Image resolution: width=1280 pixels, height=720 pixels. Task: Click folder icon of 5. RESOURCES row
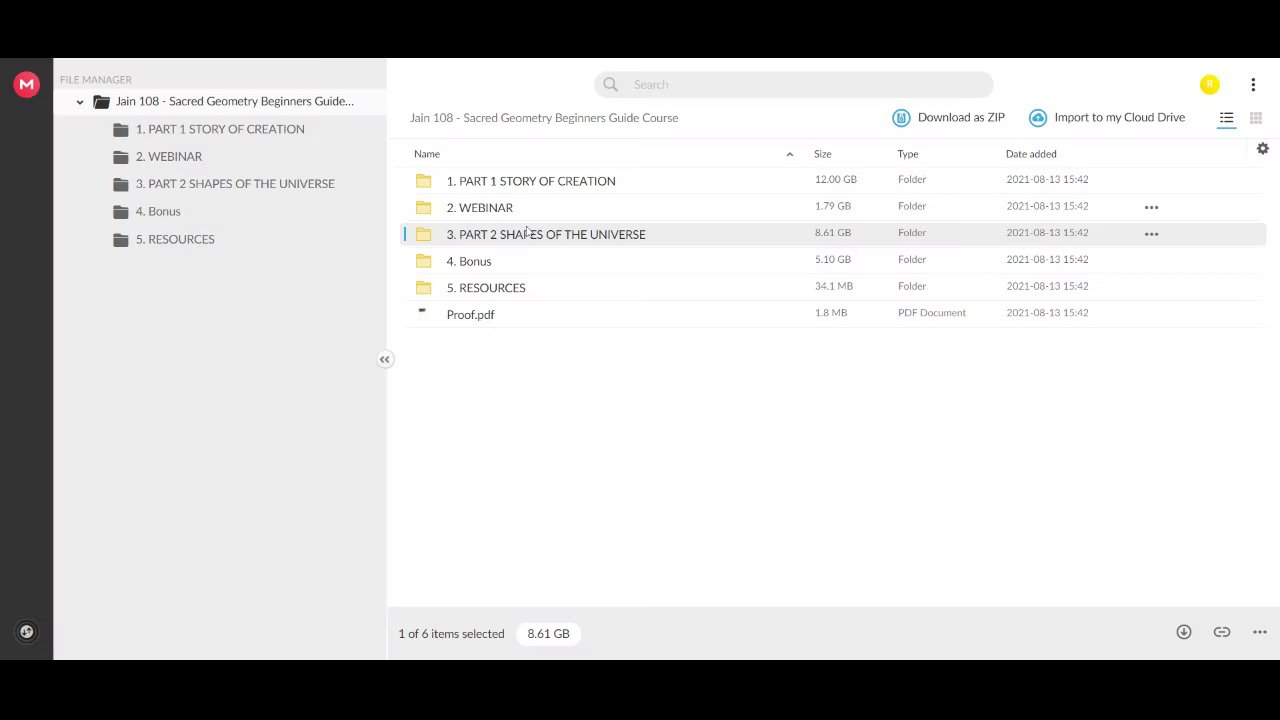click(x=424, y=287)
